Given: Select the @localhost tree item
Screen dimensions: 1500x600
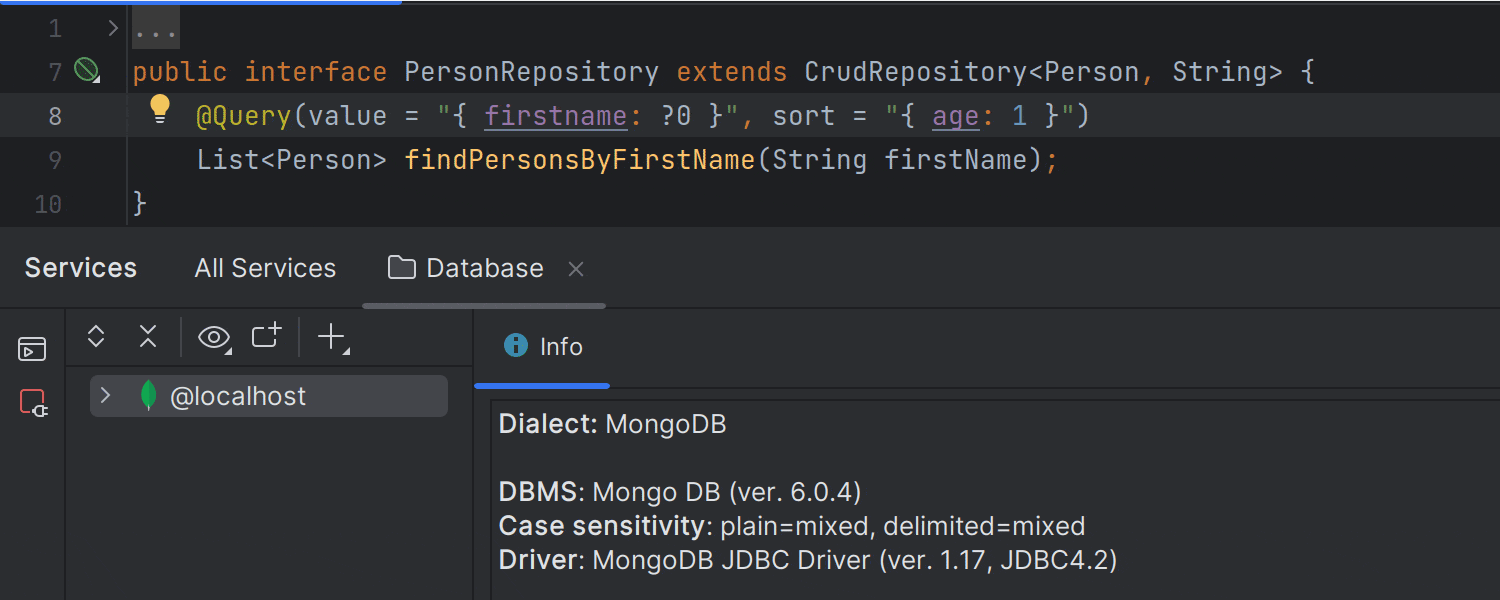Looking at the screenshot, I should 240,395.
